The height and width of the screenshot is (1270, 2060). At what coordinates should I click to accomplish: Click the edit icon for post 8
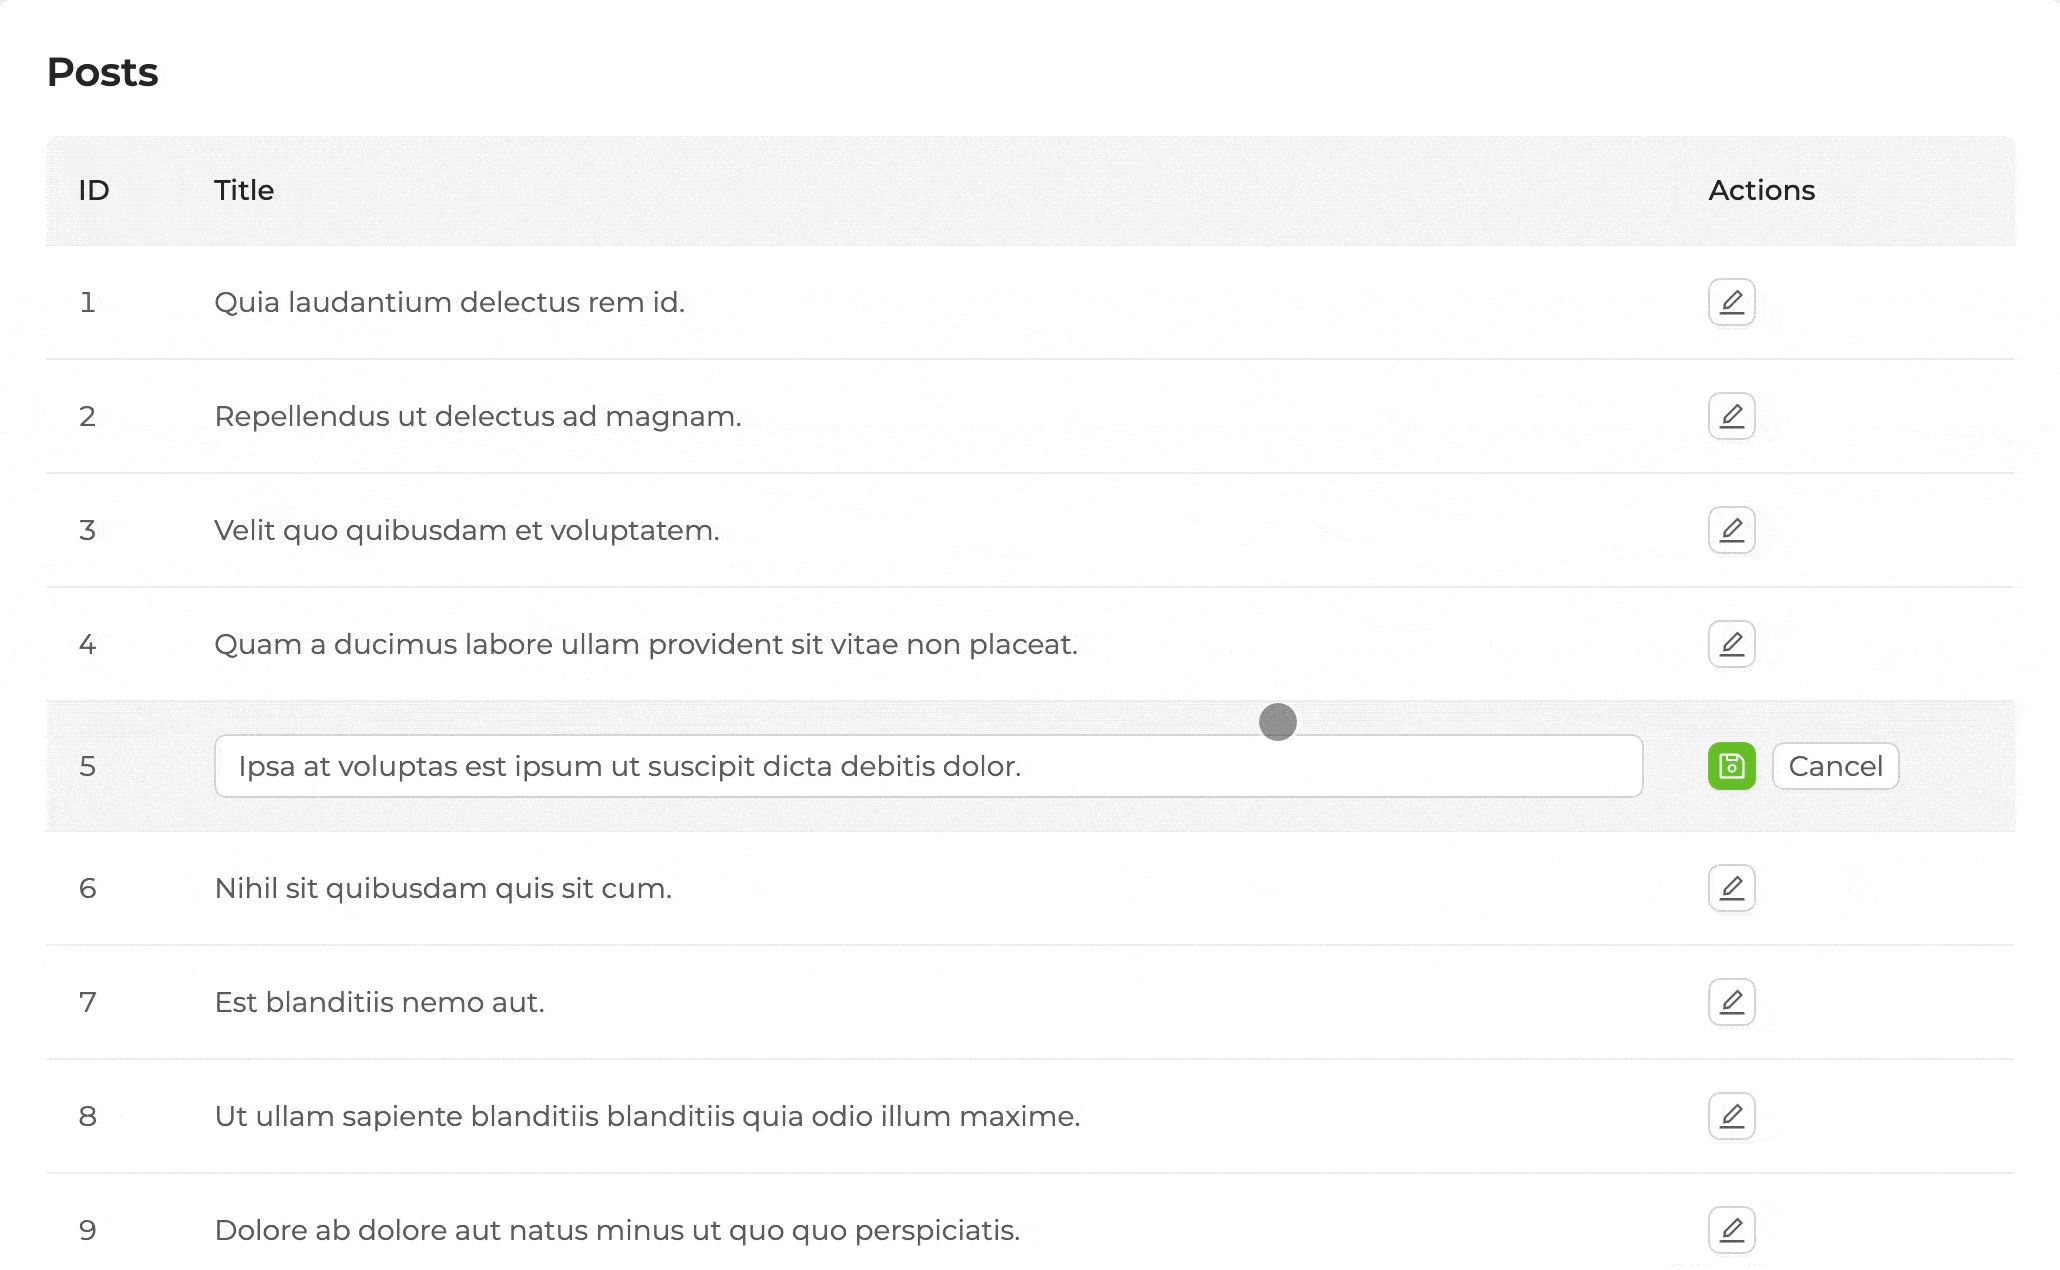click(x=1731, y=1116)
